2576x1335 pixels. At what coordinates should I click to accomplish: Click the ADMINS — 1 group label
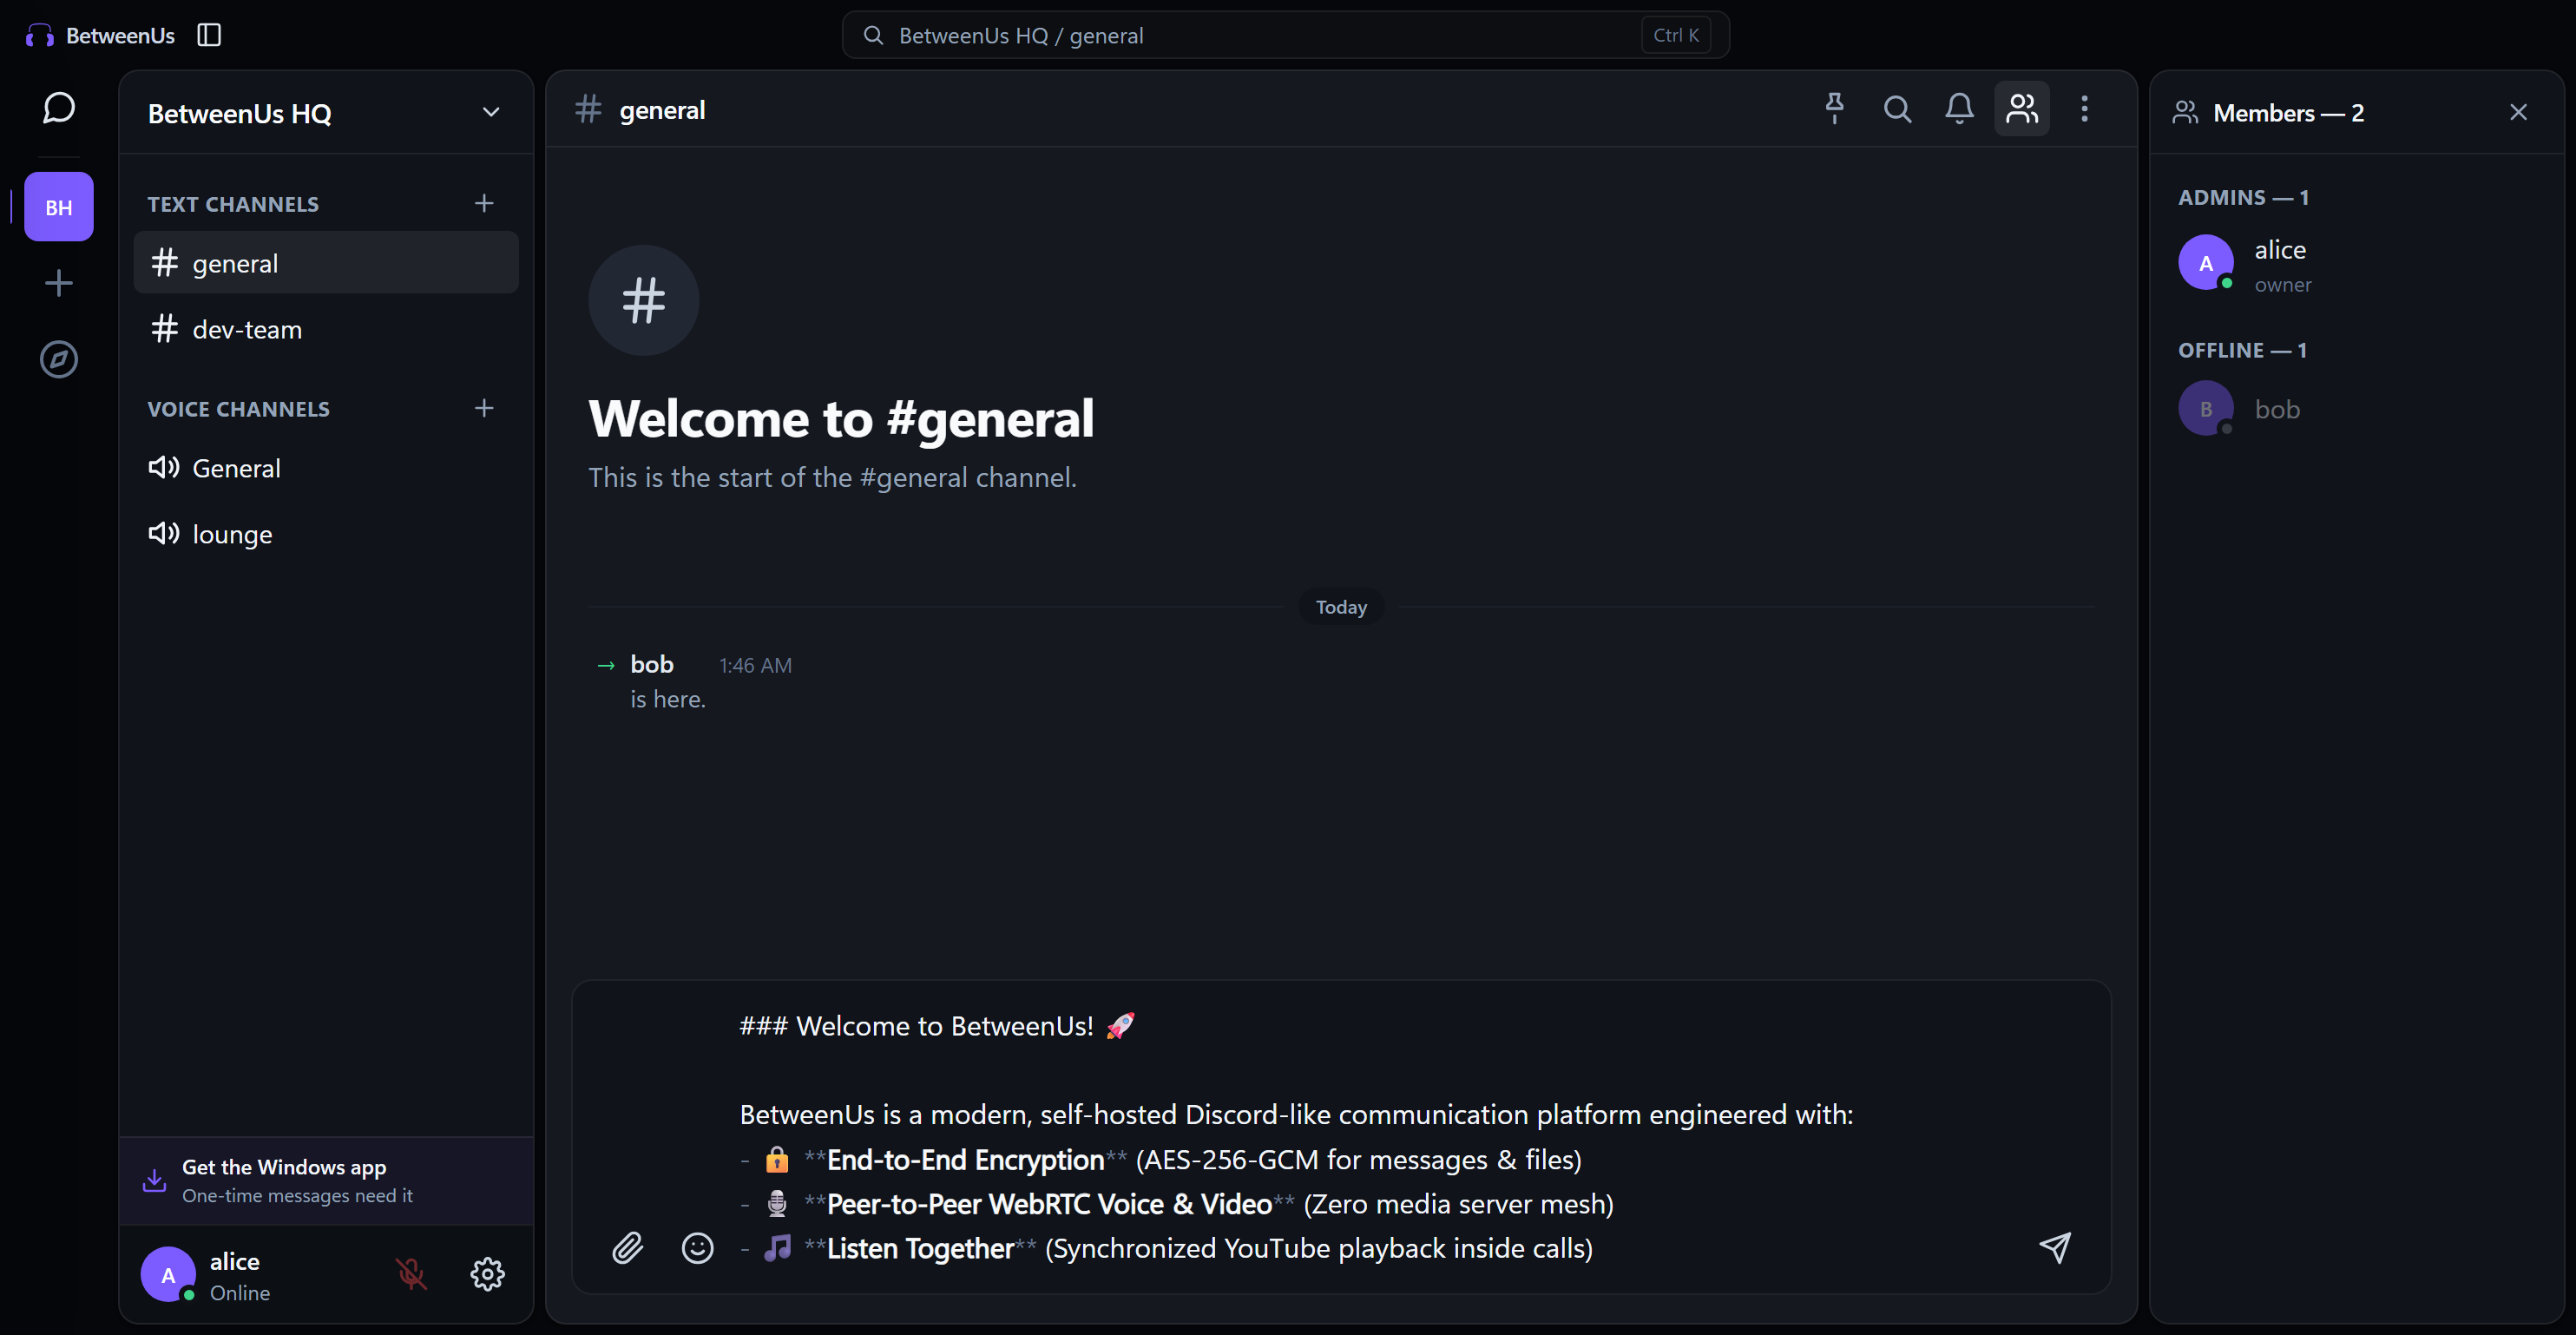[2243, 197]
